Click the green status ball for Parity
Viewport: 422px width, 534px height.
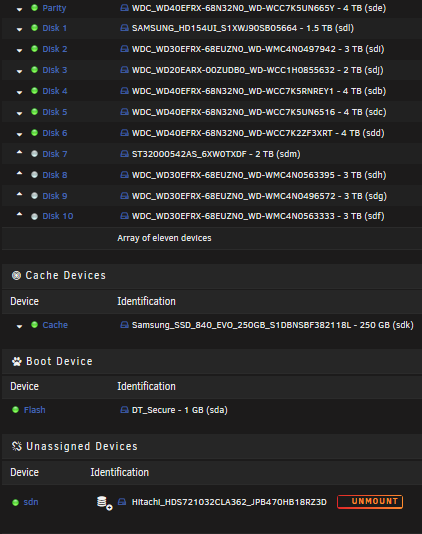tap(34, 7)
